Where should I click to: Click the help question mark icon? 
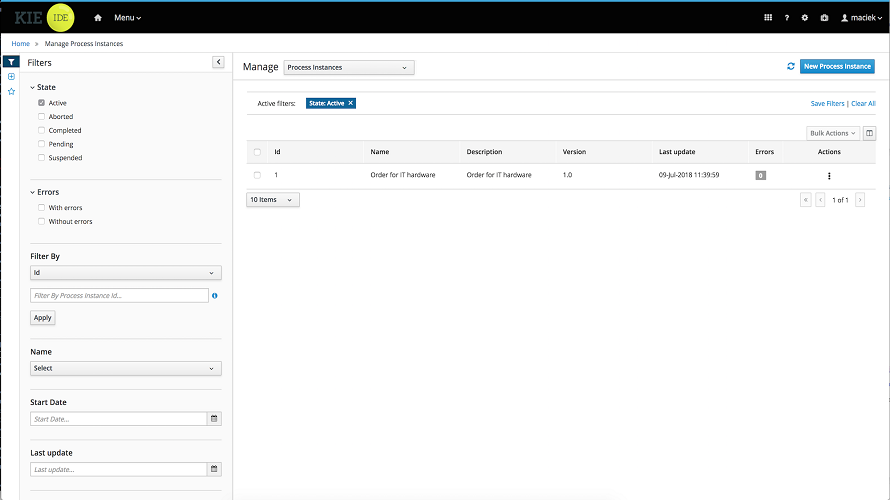coord(787,18)
